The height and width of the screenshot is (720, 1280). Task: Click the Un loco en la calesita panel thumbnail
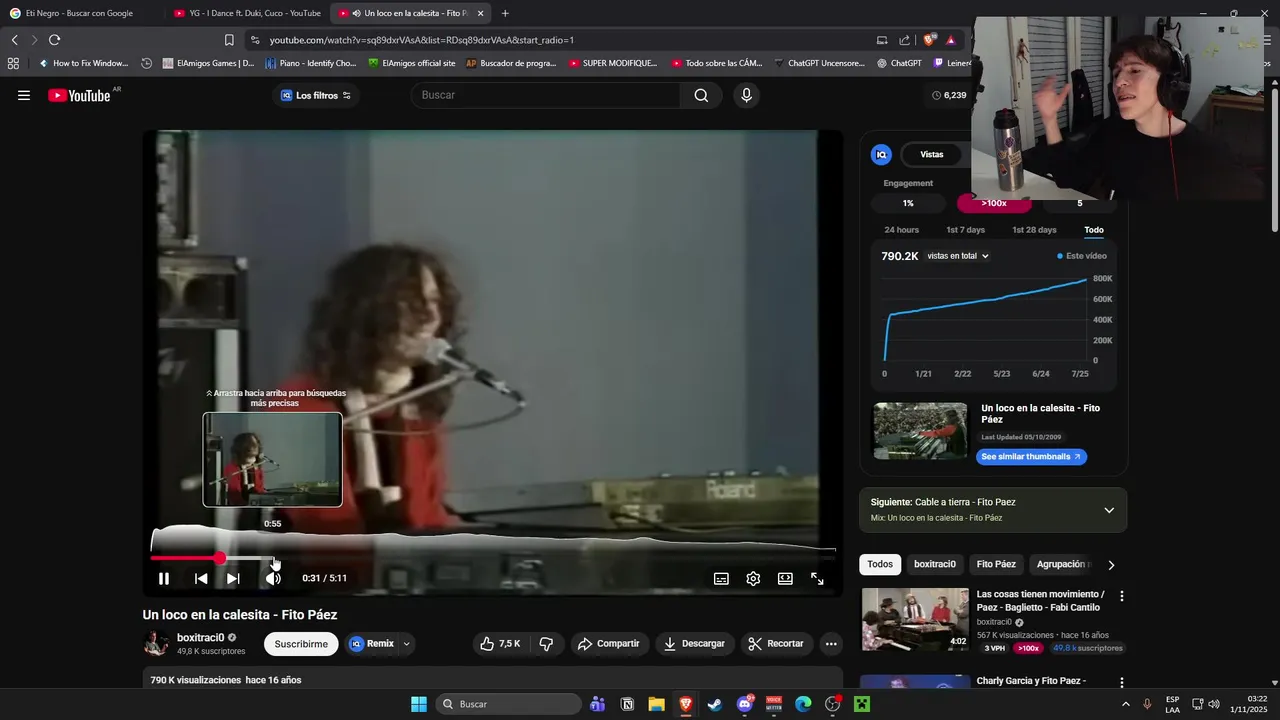click(x=920, y=431)
